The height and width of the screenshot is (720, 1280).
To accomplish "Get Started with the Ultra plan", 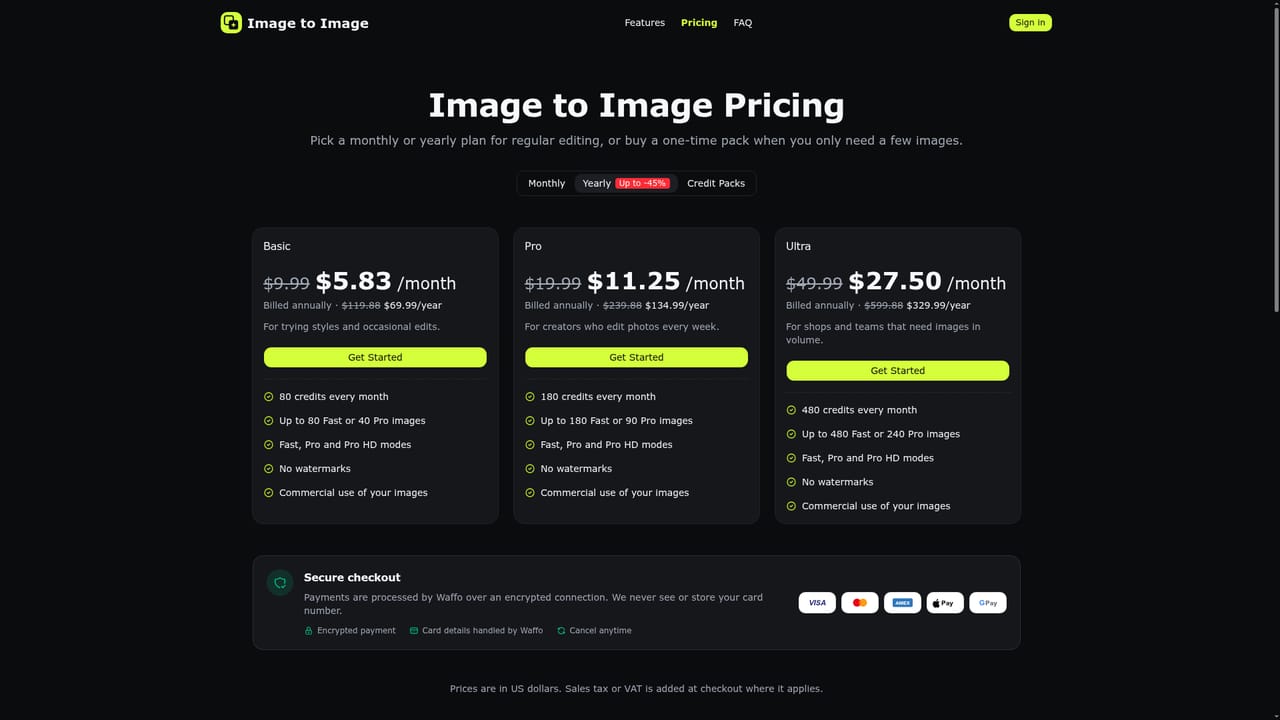I will click(x=898, y=370).
